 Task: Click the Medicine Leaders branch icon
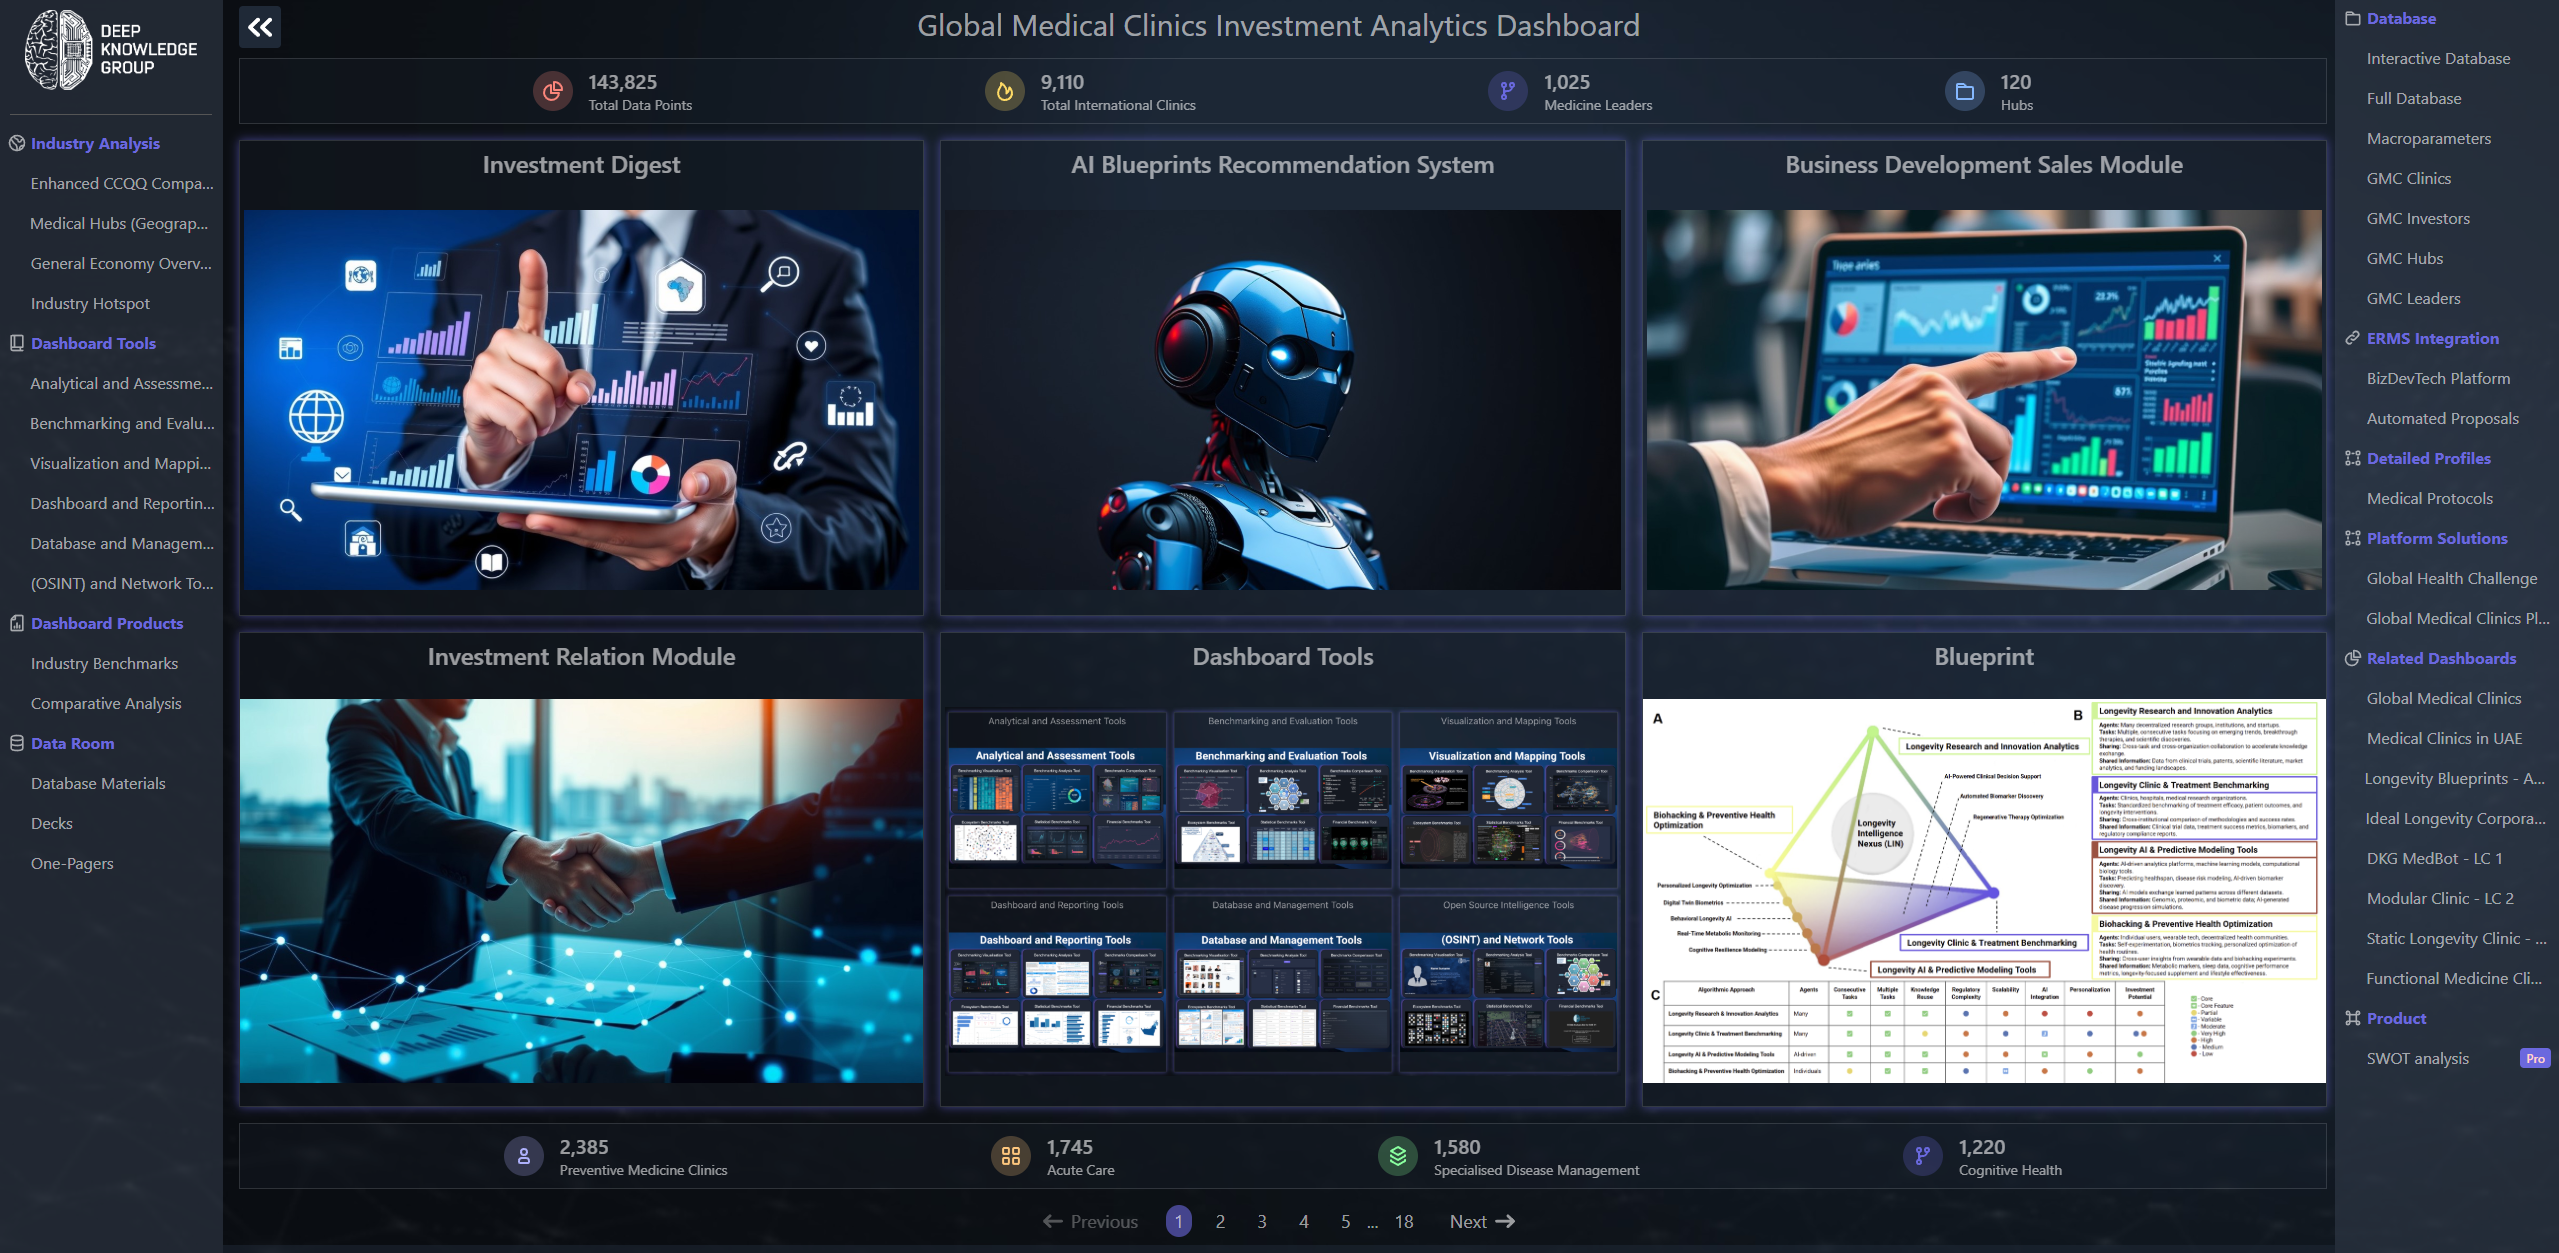point(1507,92)
